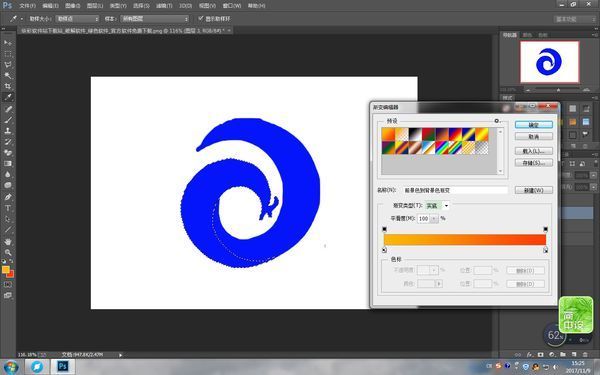Open the 选择(S) menu
The image size is (600, 375).
[141, 6]
